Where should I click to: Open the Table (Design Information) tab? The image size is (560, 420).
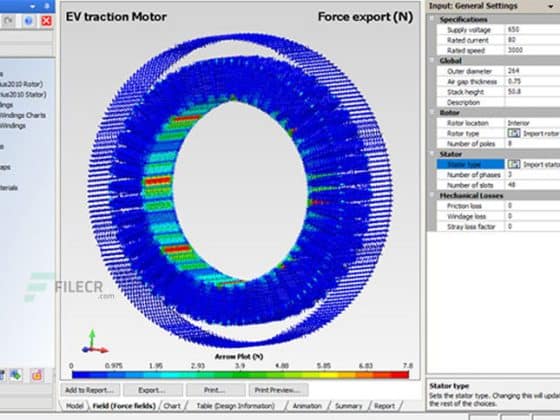(236, 406)
